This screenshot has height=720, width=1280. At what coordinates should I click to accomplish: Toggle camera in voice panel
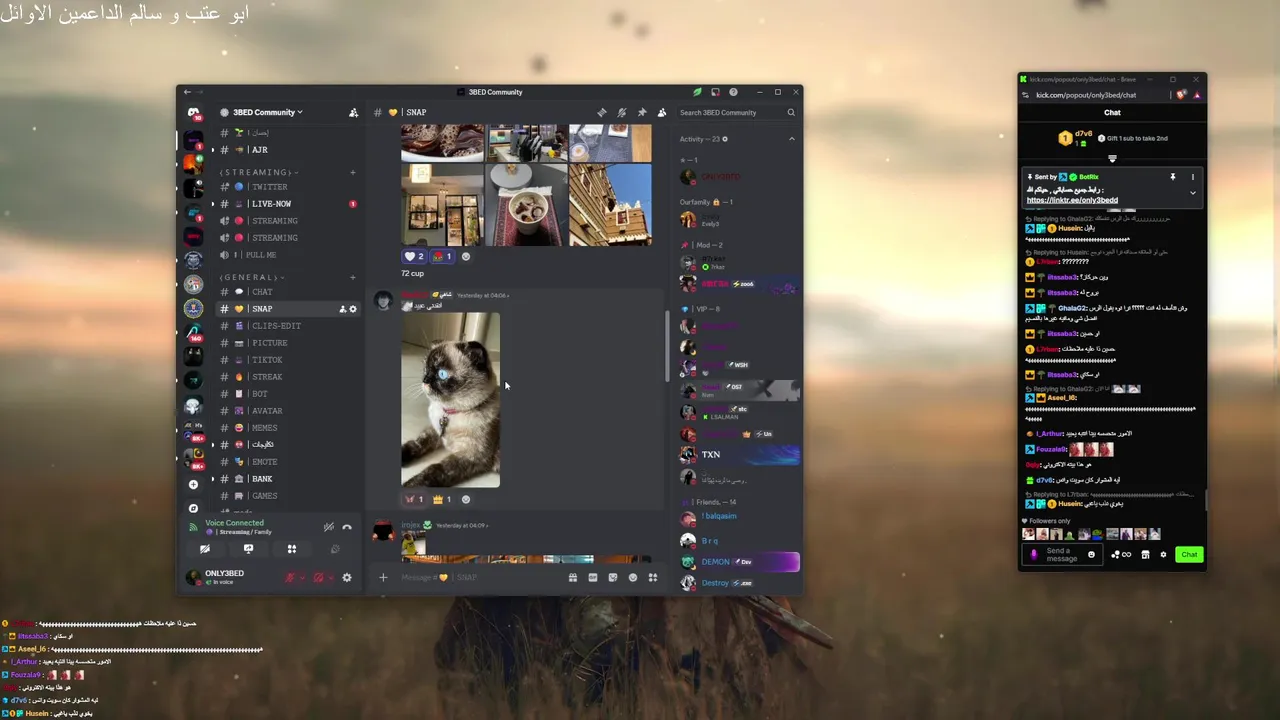click(205, 548)
